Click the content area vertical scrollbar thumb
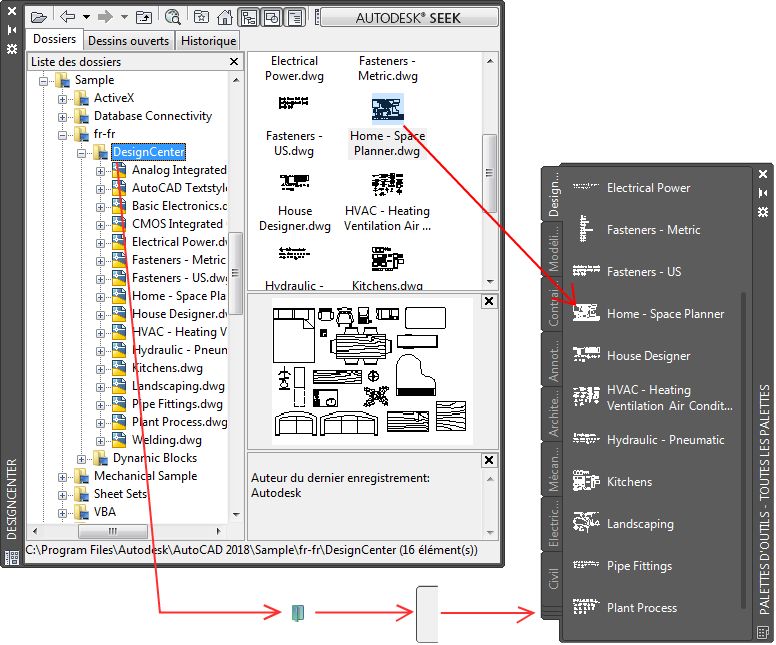The image size is (776, 645). click(489, 173)
